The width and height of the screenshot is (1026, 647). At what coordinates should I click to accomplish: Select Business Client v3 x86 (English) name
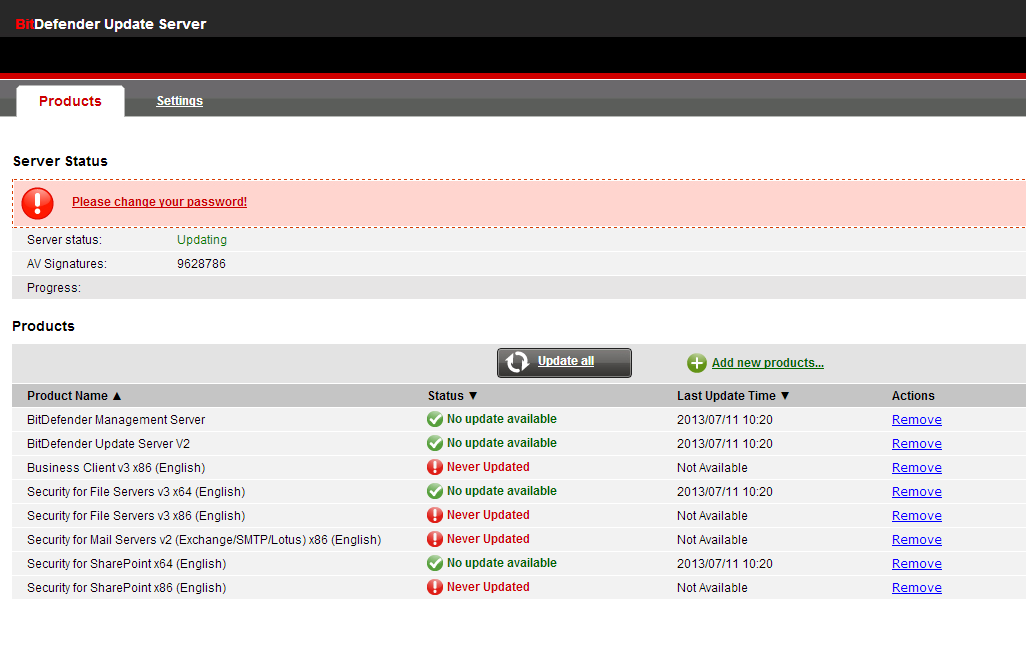[116, 468]
